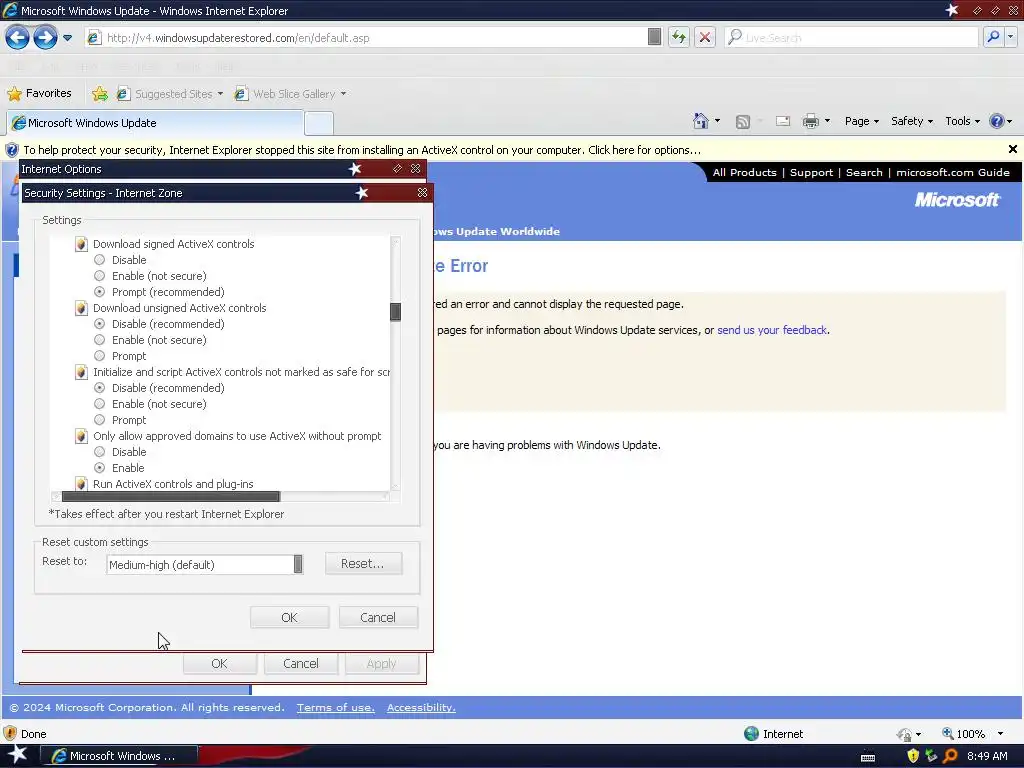
Task: Click the settings list vertical scrollbar thumb
Action: click(395, 312)
